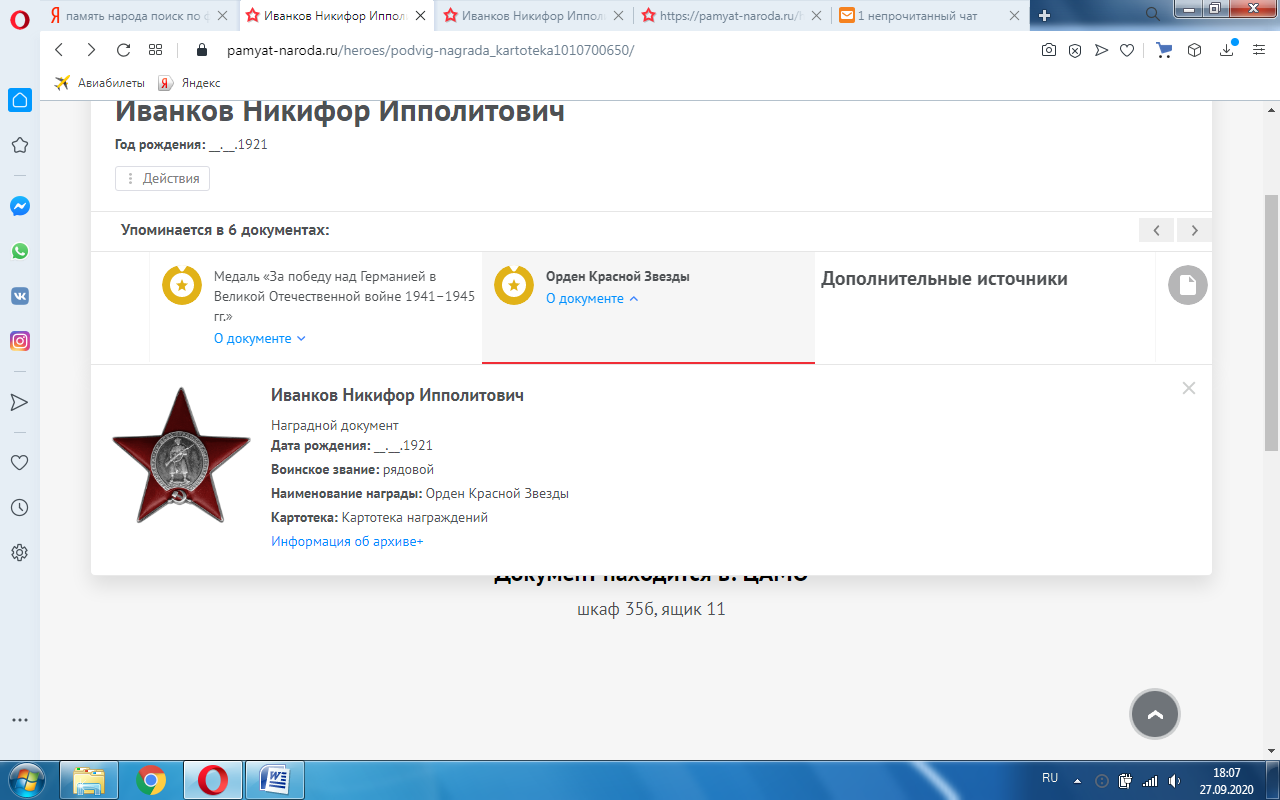Viewport: 1280px width, 800px height.
Task: Click the snapshot camera icon in address bar
Action: click(x=1048, y=50)
